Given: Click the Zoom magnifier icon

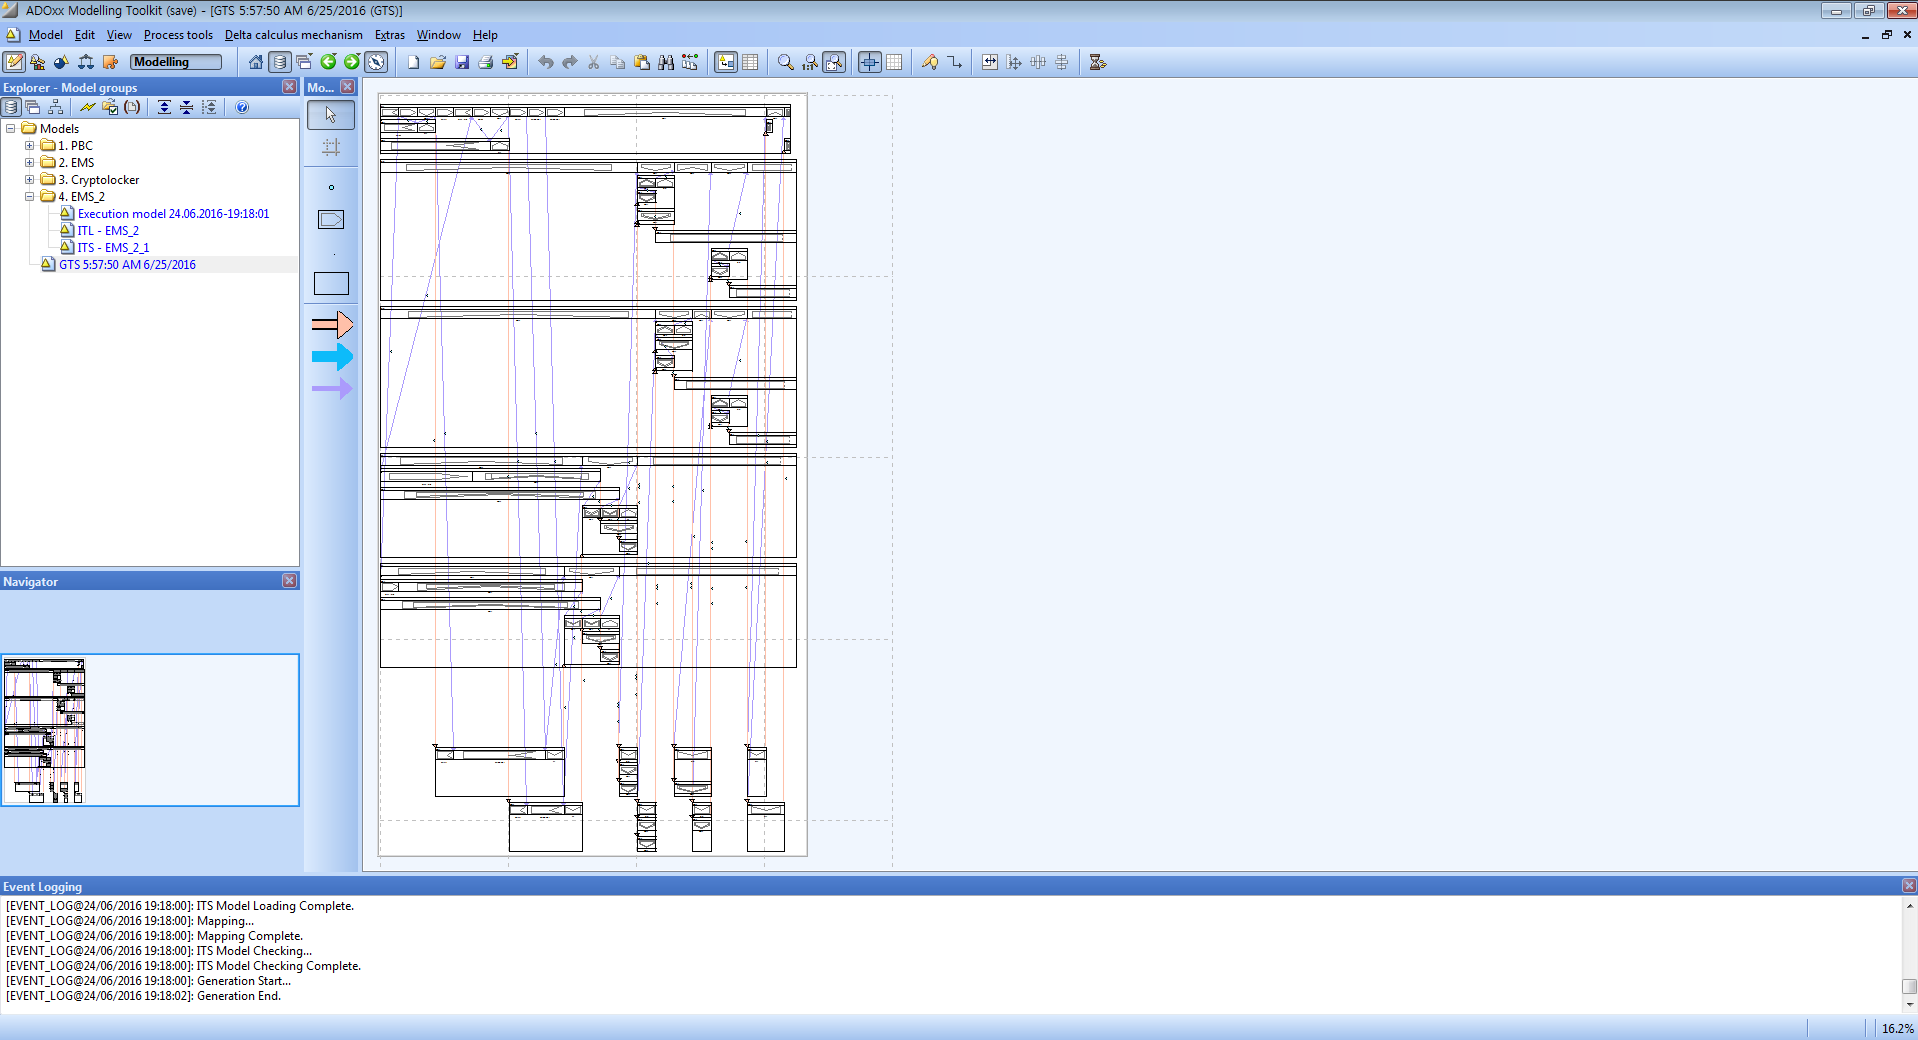Looking at the screenshot, I should tap(786, 62).
